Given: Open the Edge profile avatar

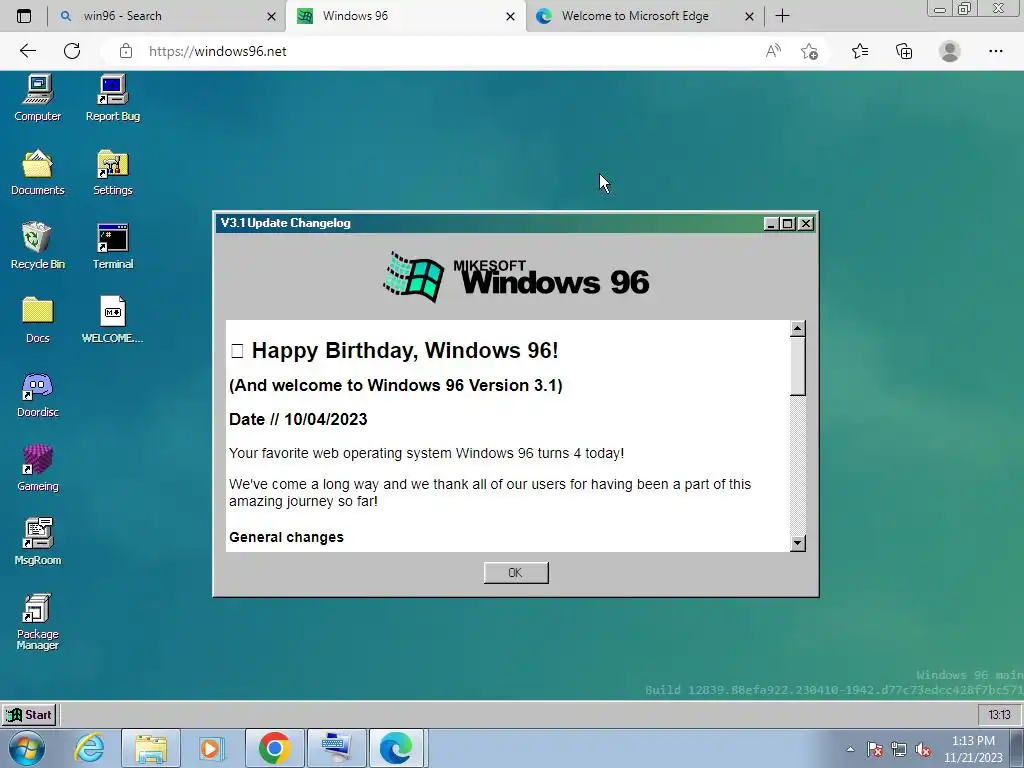Looking at the screenshot, I should [950, 51].
